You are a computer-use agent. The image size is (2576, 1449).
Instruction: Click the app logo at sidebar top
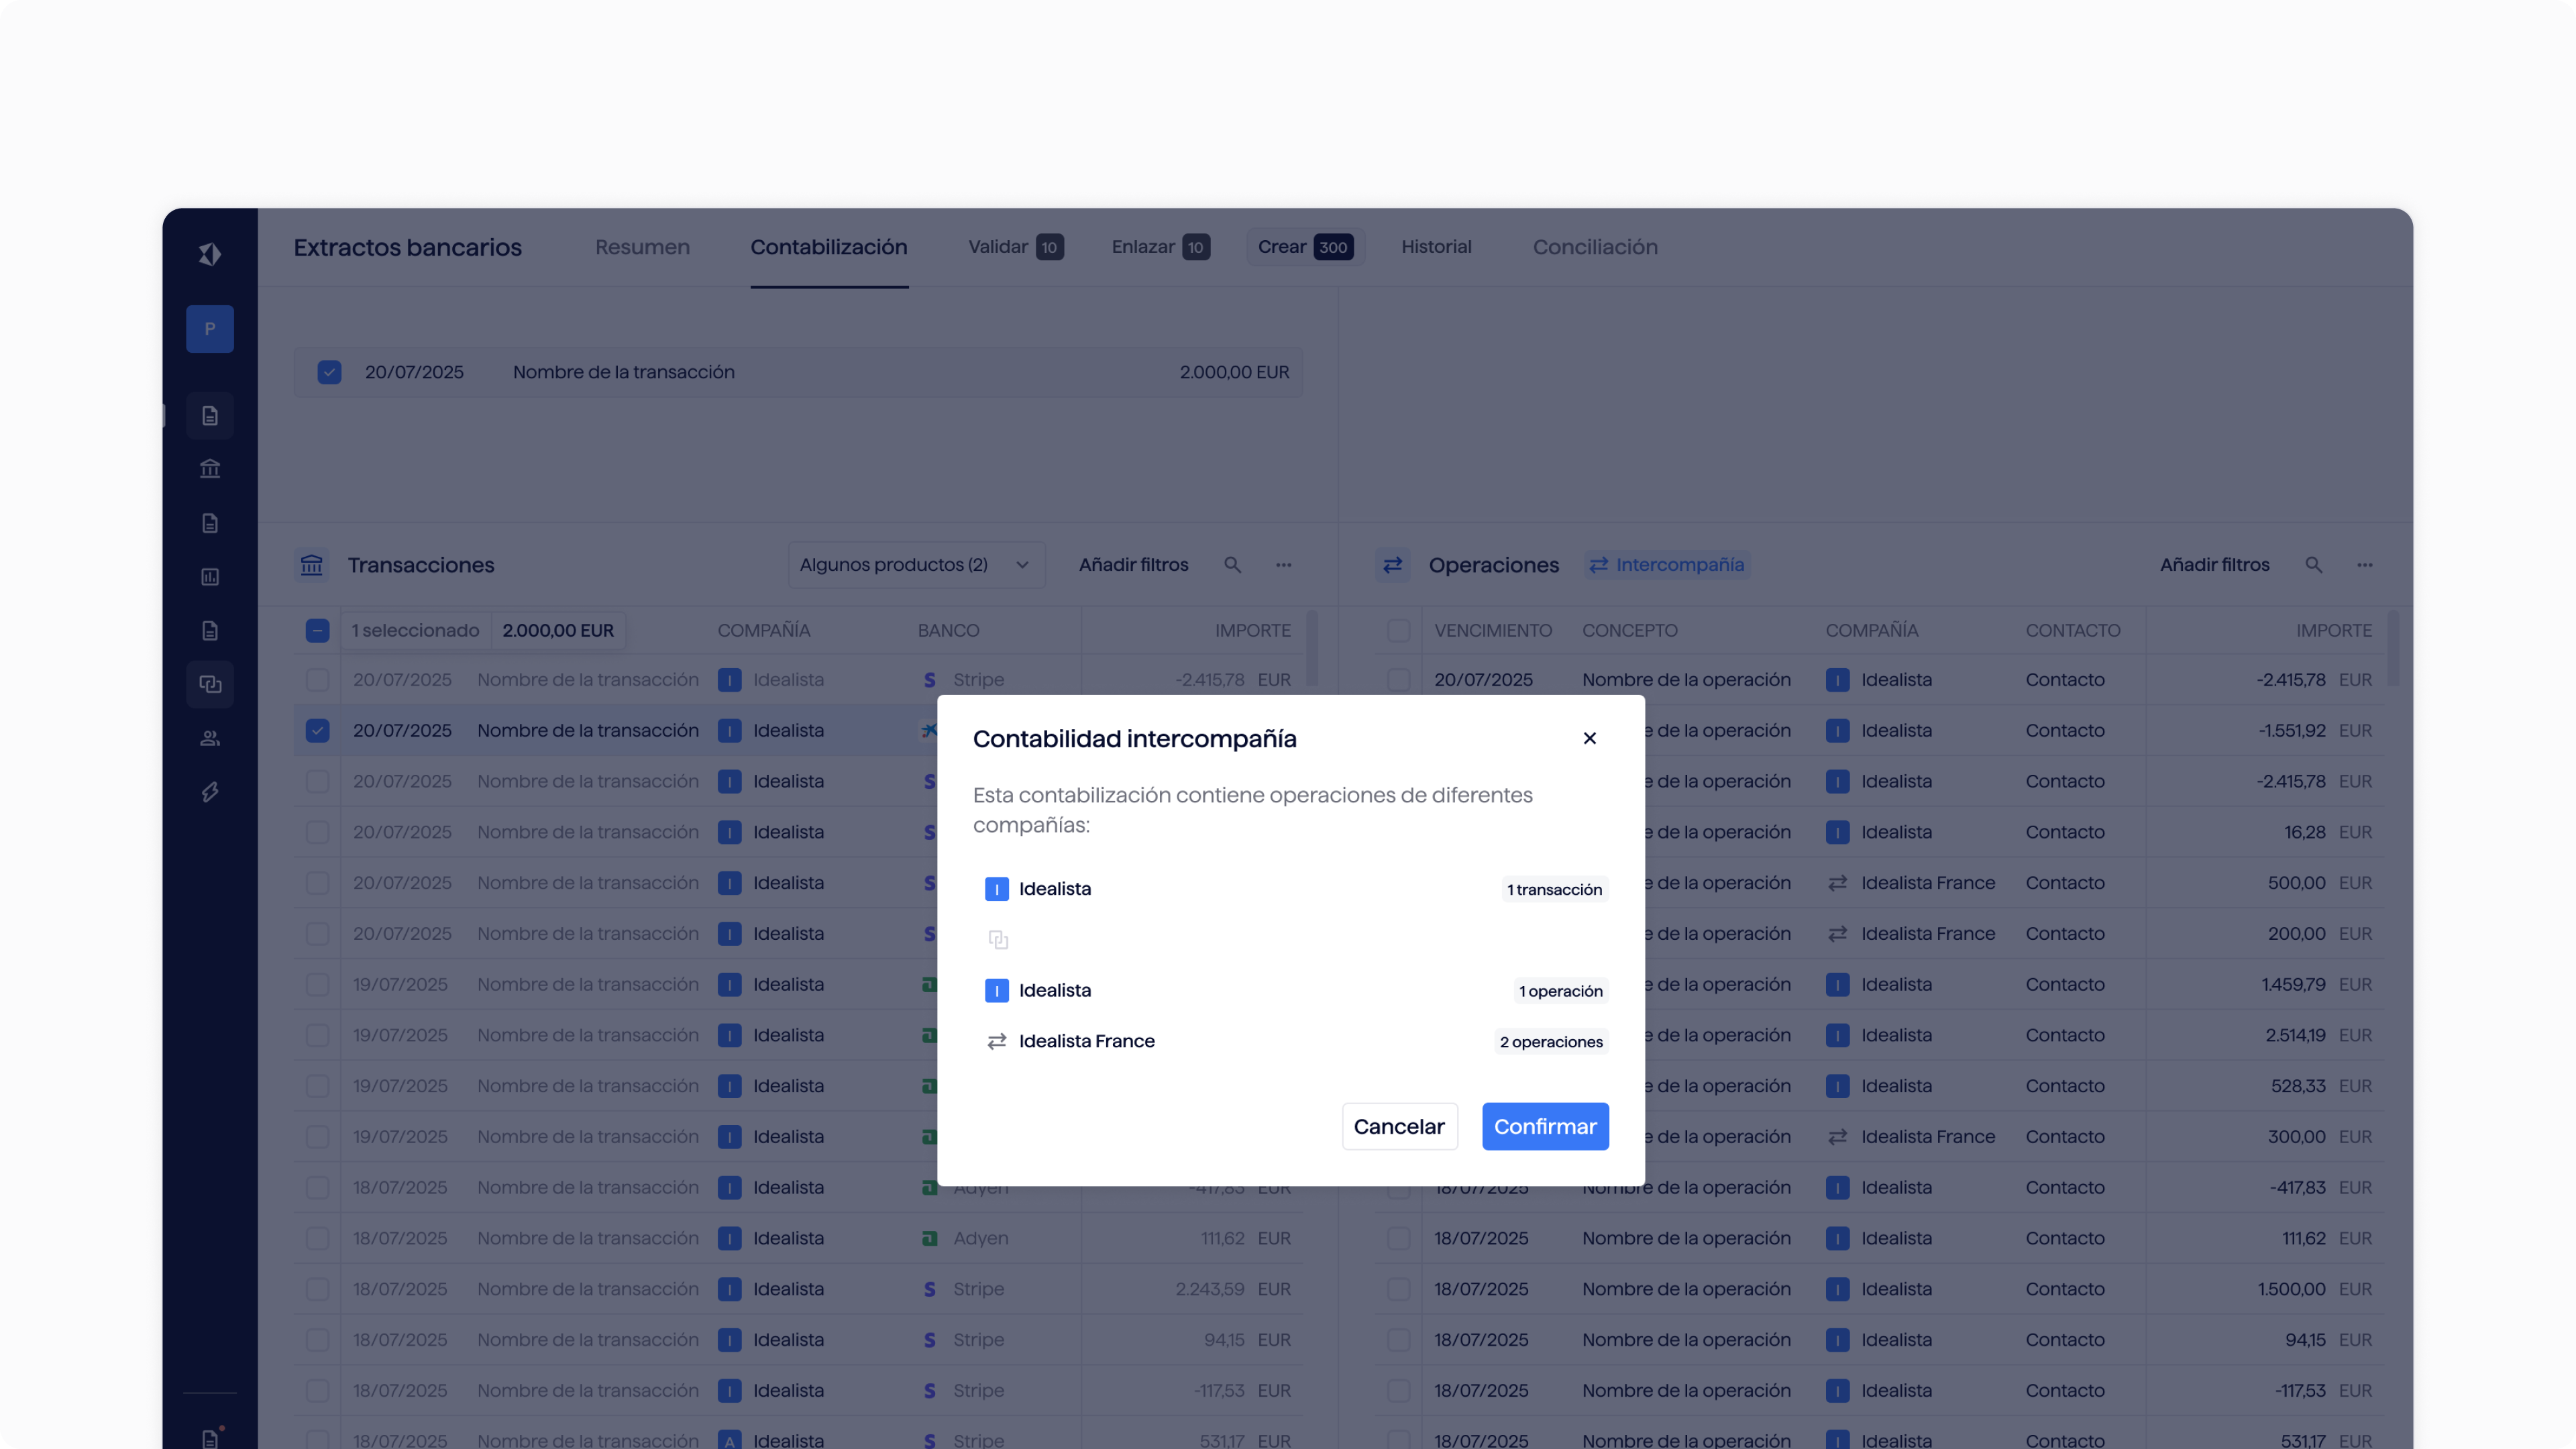(x=210, y=254)
